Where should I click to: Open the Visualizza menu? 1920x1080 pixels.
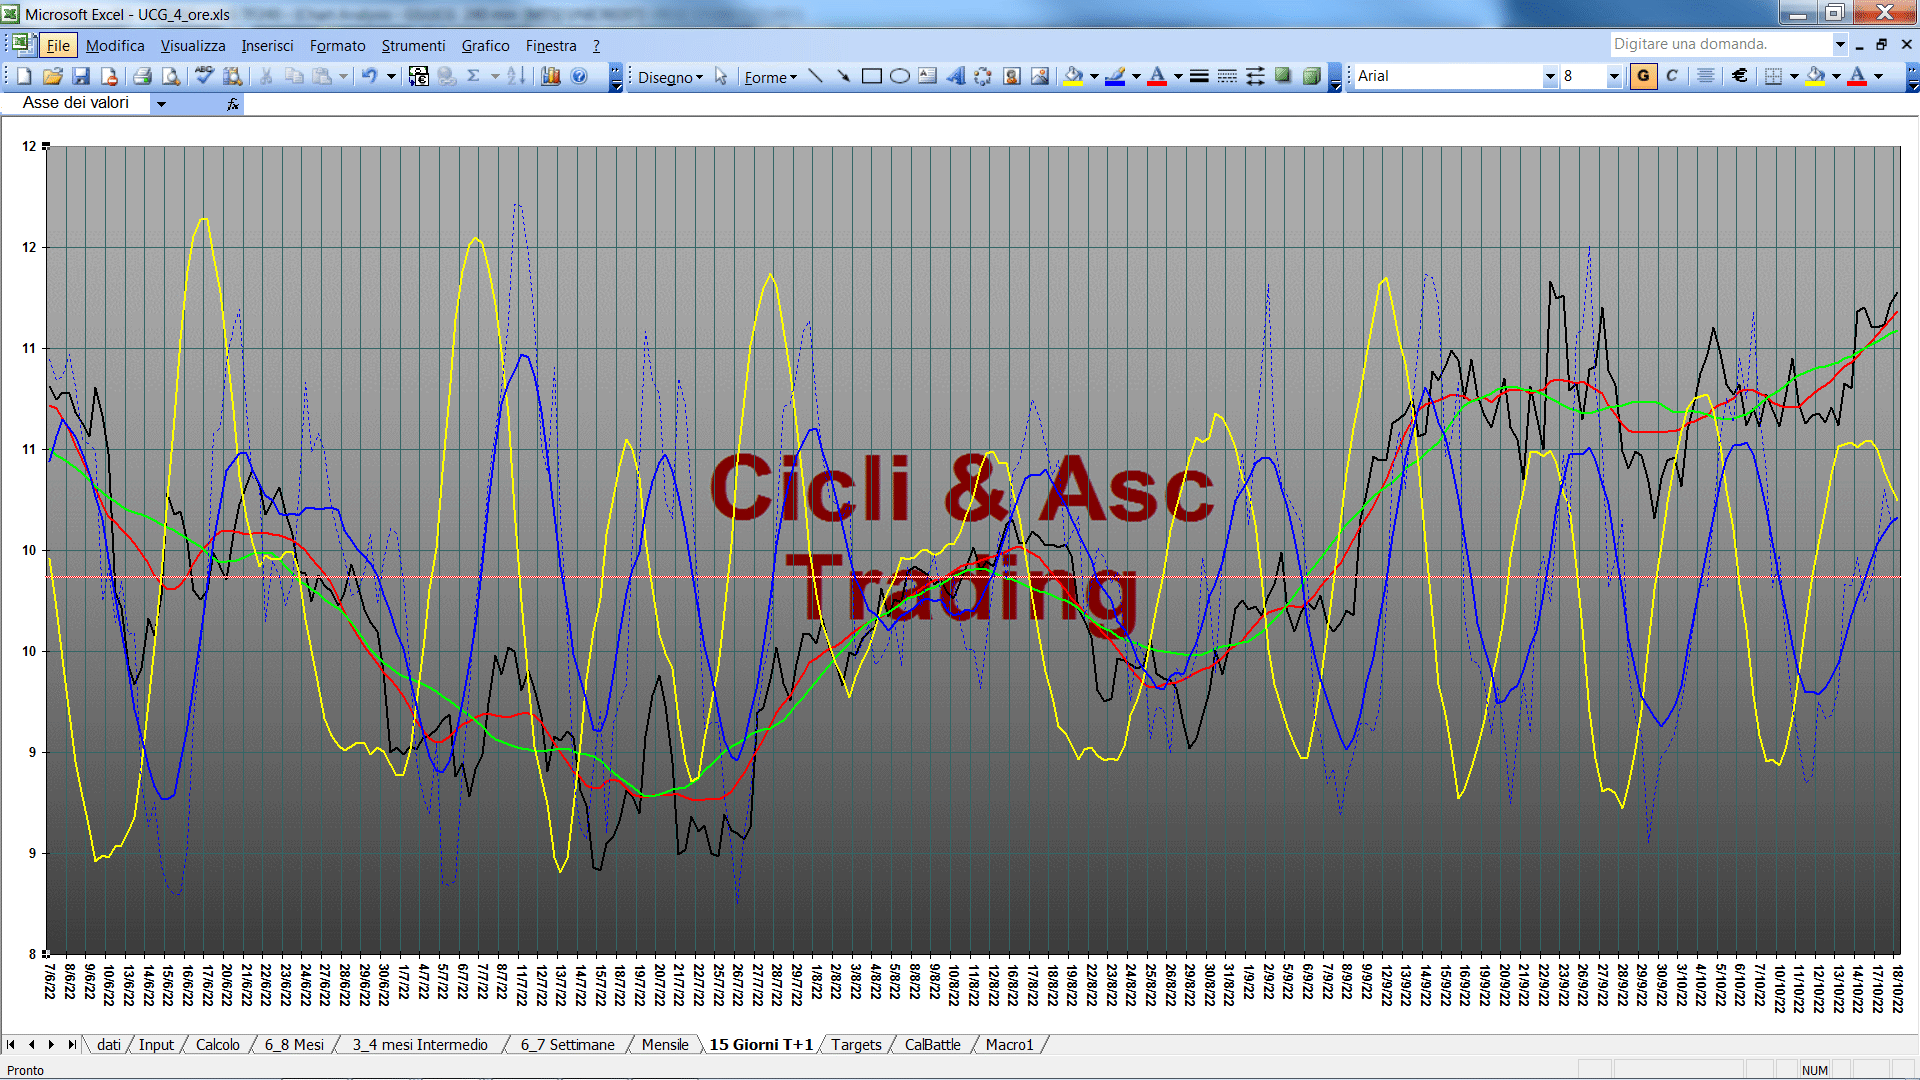(193, 46)
